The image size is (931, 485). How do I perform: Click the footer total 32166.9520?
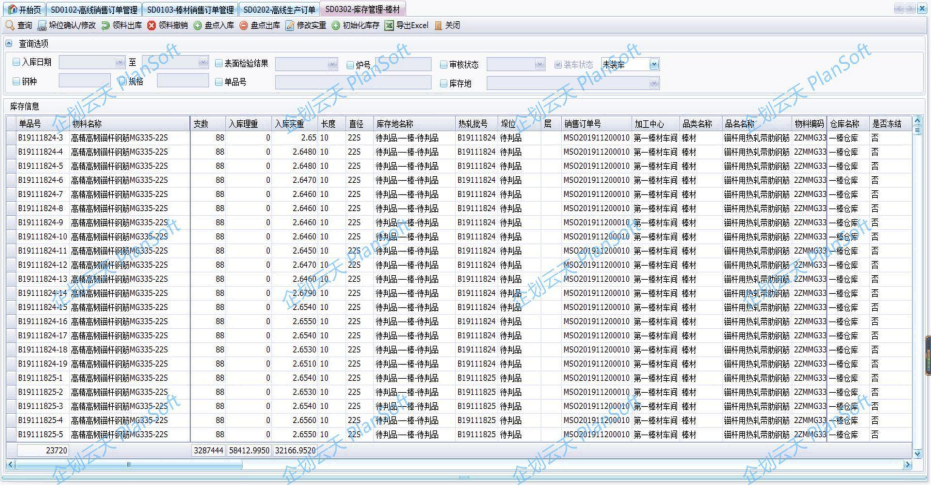pyautogui.click(x=295, y=451)
